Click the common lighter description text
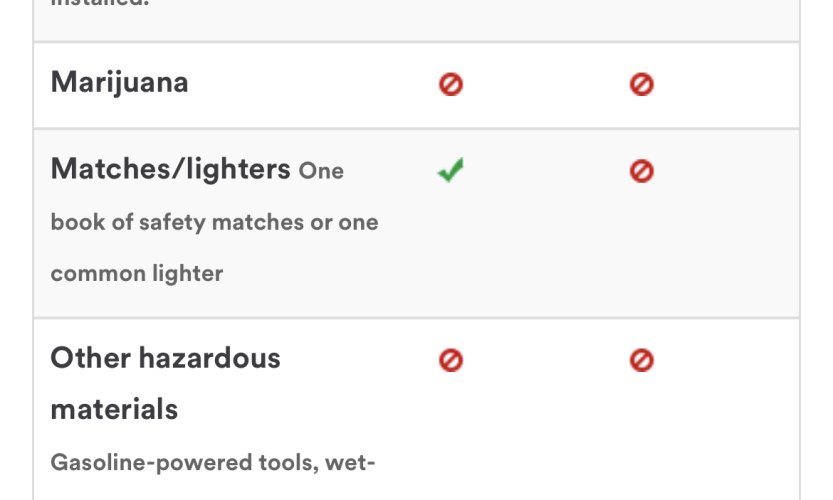The width and height of the screenshot is (833, 500). point(137,274)
